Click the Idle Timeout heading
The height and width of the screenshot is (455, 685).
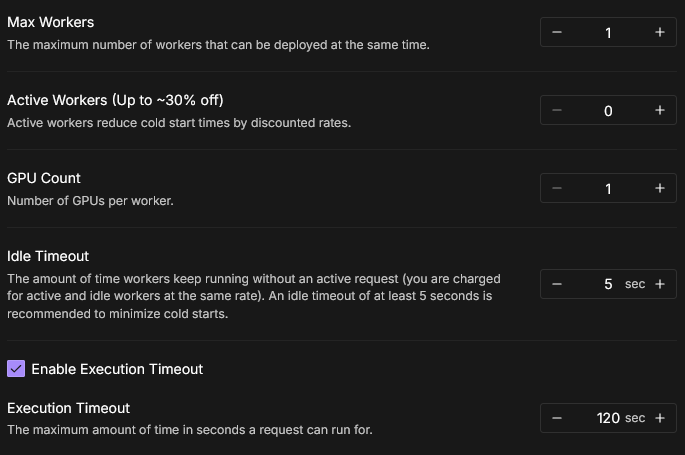pos(48,256)
